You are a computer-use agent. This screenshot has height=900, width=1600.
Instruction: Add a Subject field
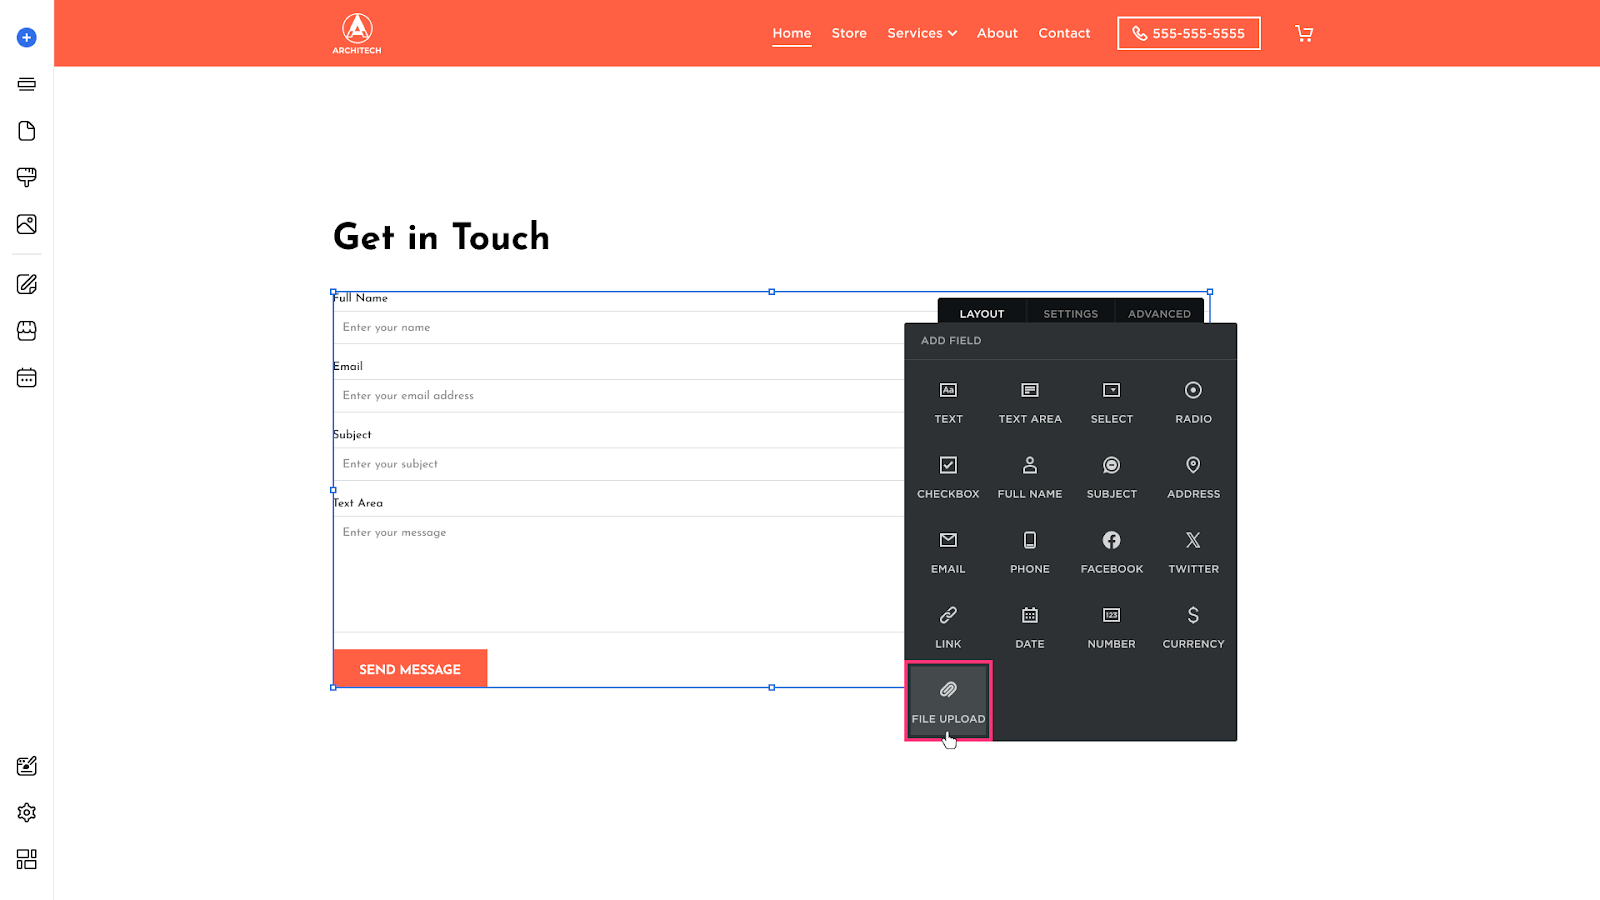1112,477
